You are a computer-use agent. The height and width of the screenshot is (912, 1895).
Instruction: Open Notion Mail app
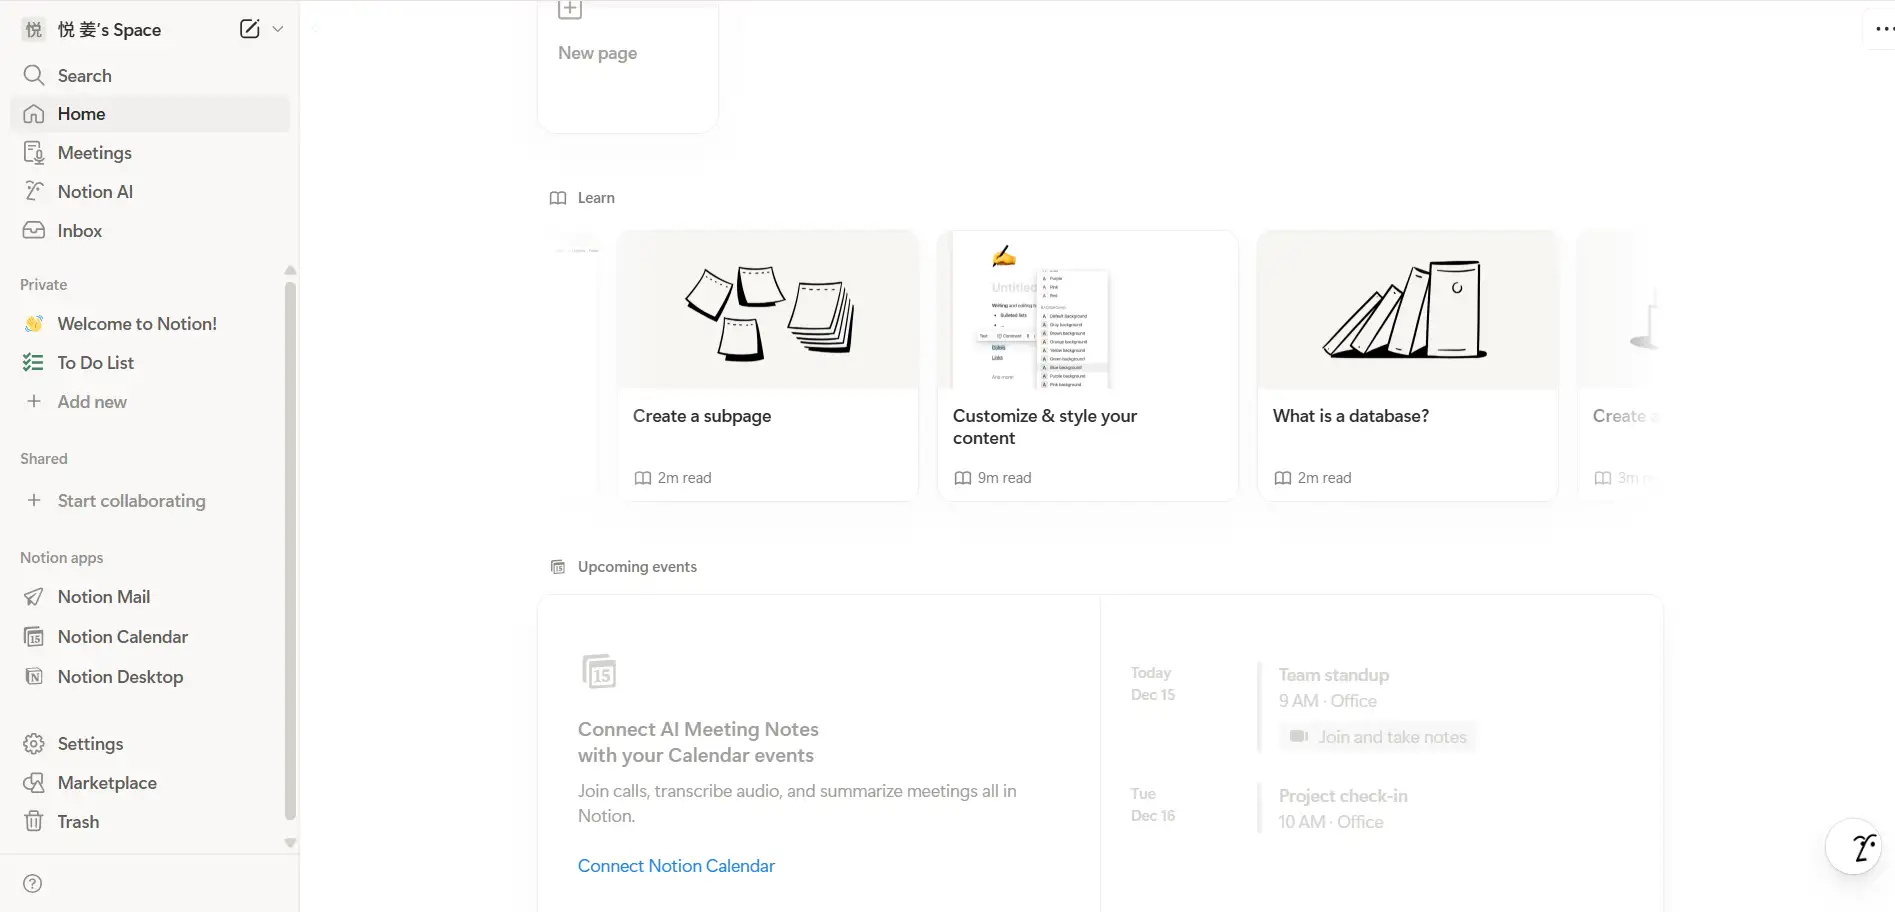[x=103, y=597]
